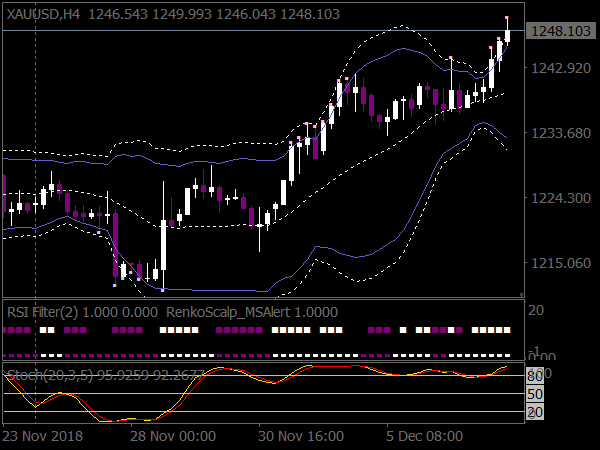Click the high price 1249.993 in header

coord(182,15)
